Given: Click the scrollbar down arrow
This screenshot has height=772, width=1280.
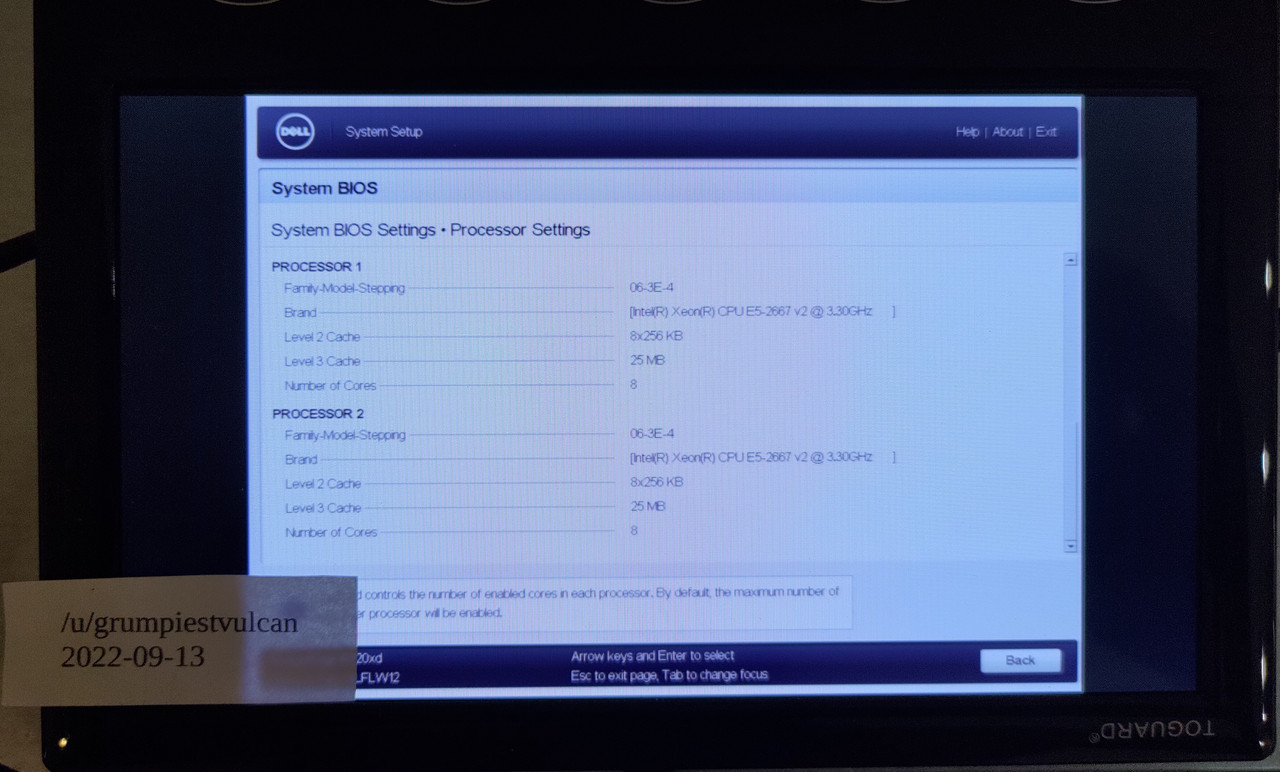Looking at the screenshot, I should (1071, 546).
